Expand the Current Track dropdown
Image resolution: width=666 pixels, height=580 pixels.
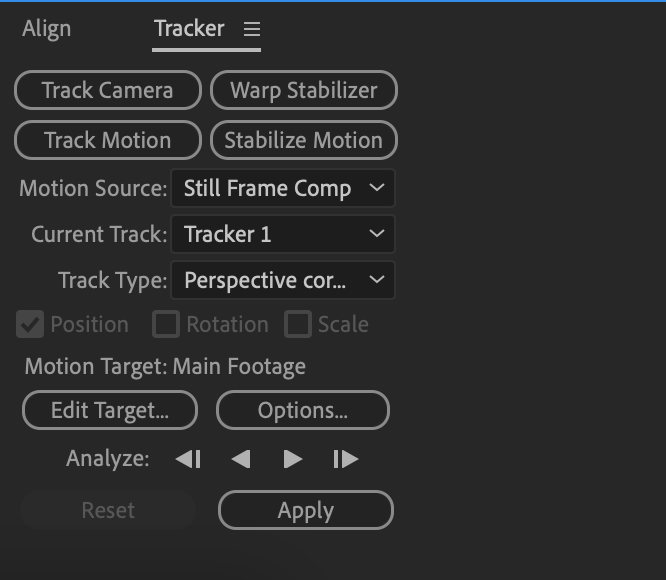(283, 234)
